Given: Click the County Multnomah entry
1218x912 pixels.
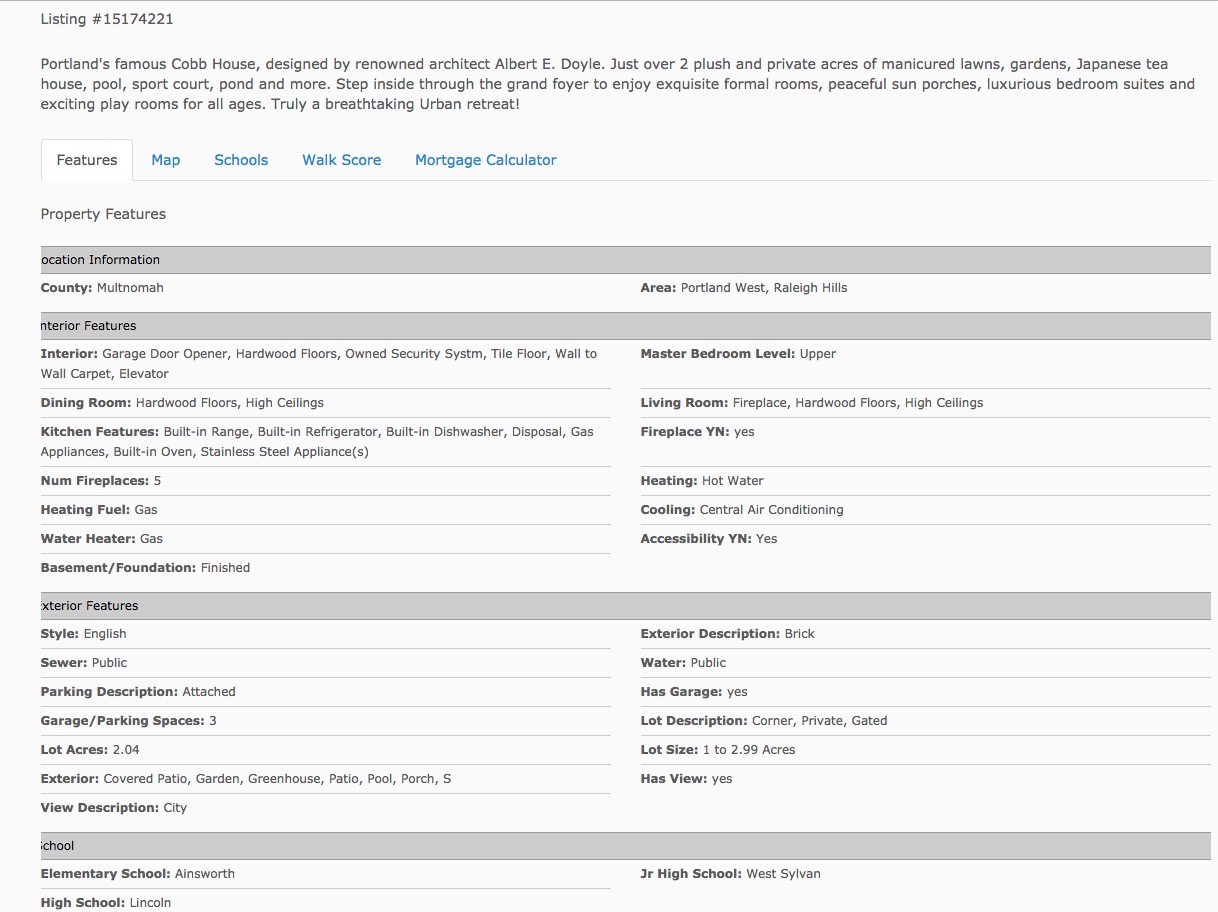Looking at the screenshot, I should tap(102, 288).
